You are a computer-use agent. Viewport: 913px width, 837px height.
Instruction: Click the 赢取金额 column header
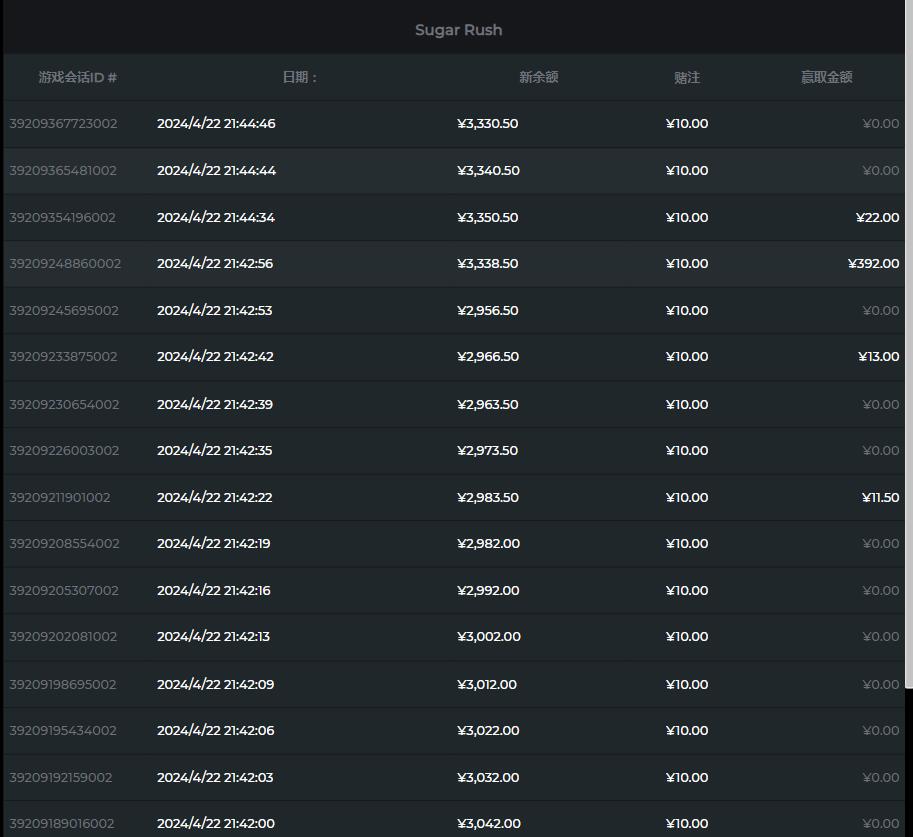tap(826, 77)
